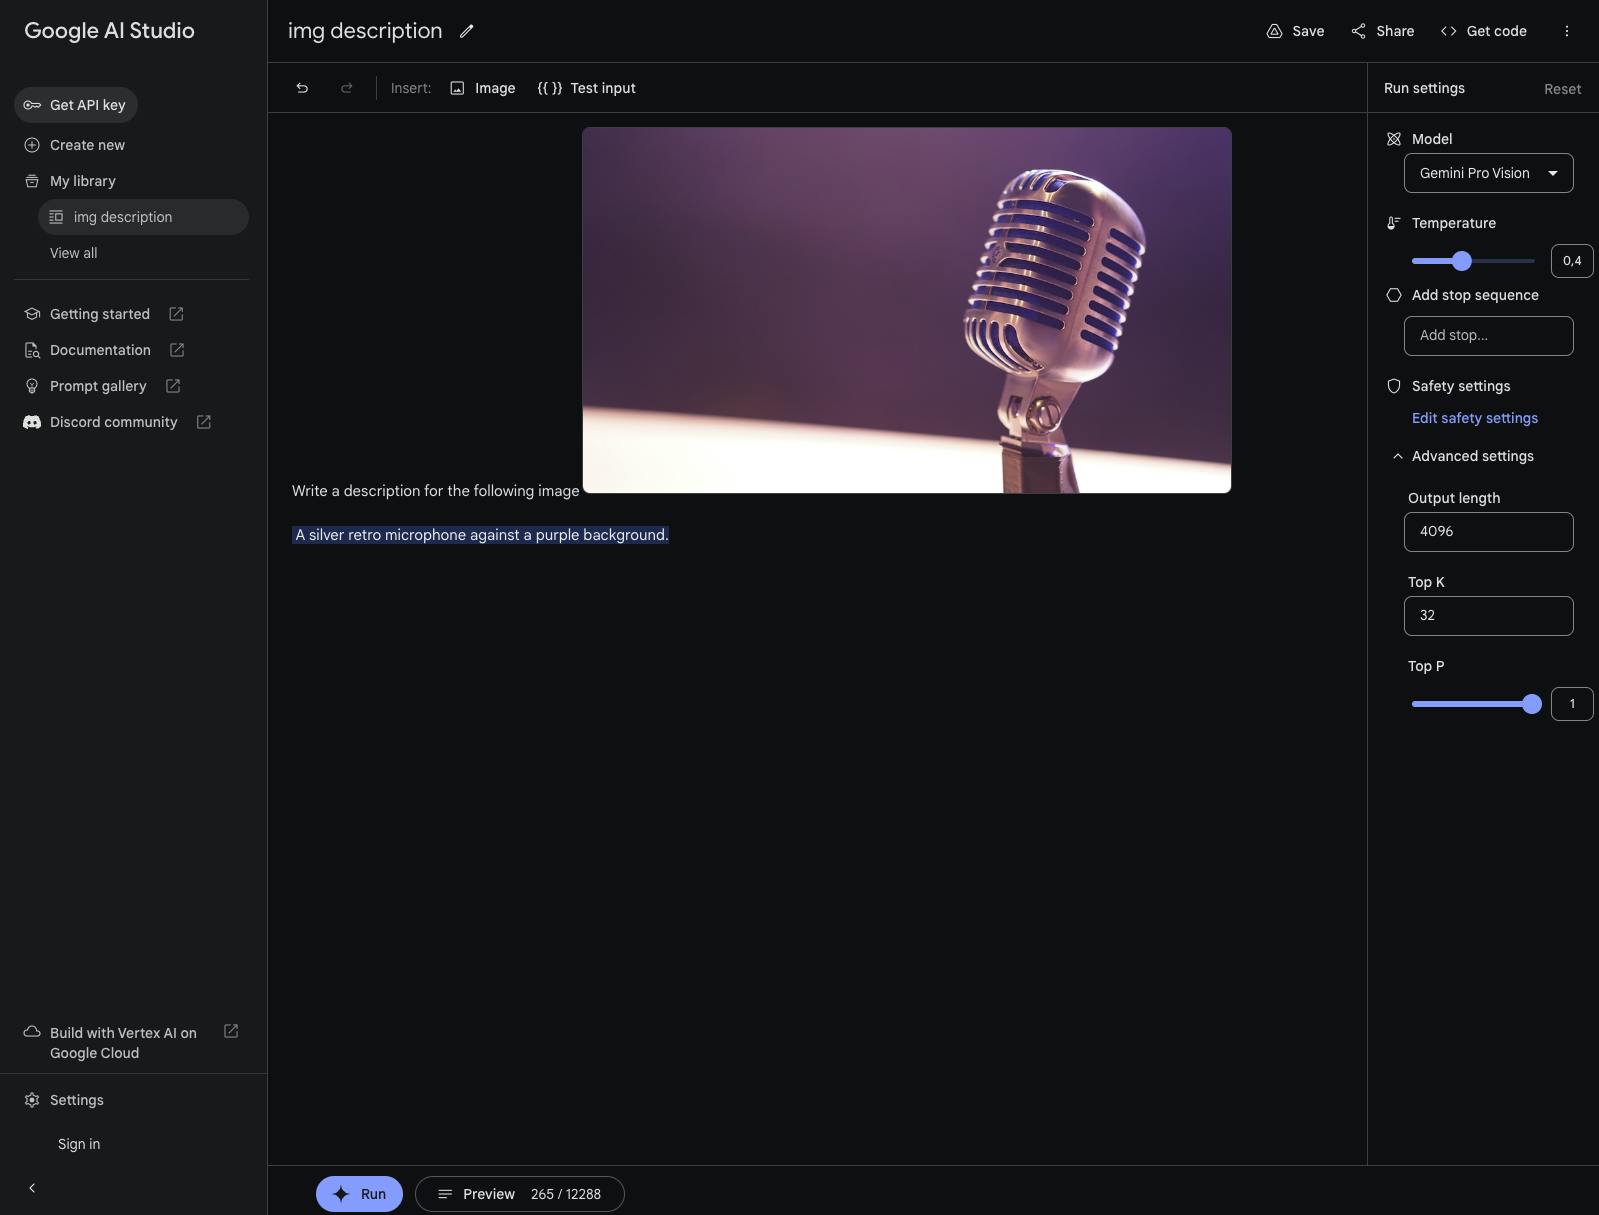Open Edit safety settings
The image size is (1599, 1215).
tap(1475, 418)
